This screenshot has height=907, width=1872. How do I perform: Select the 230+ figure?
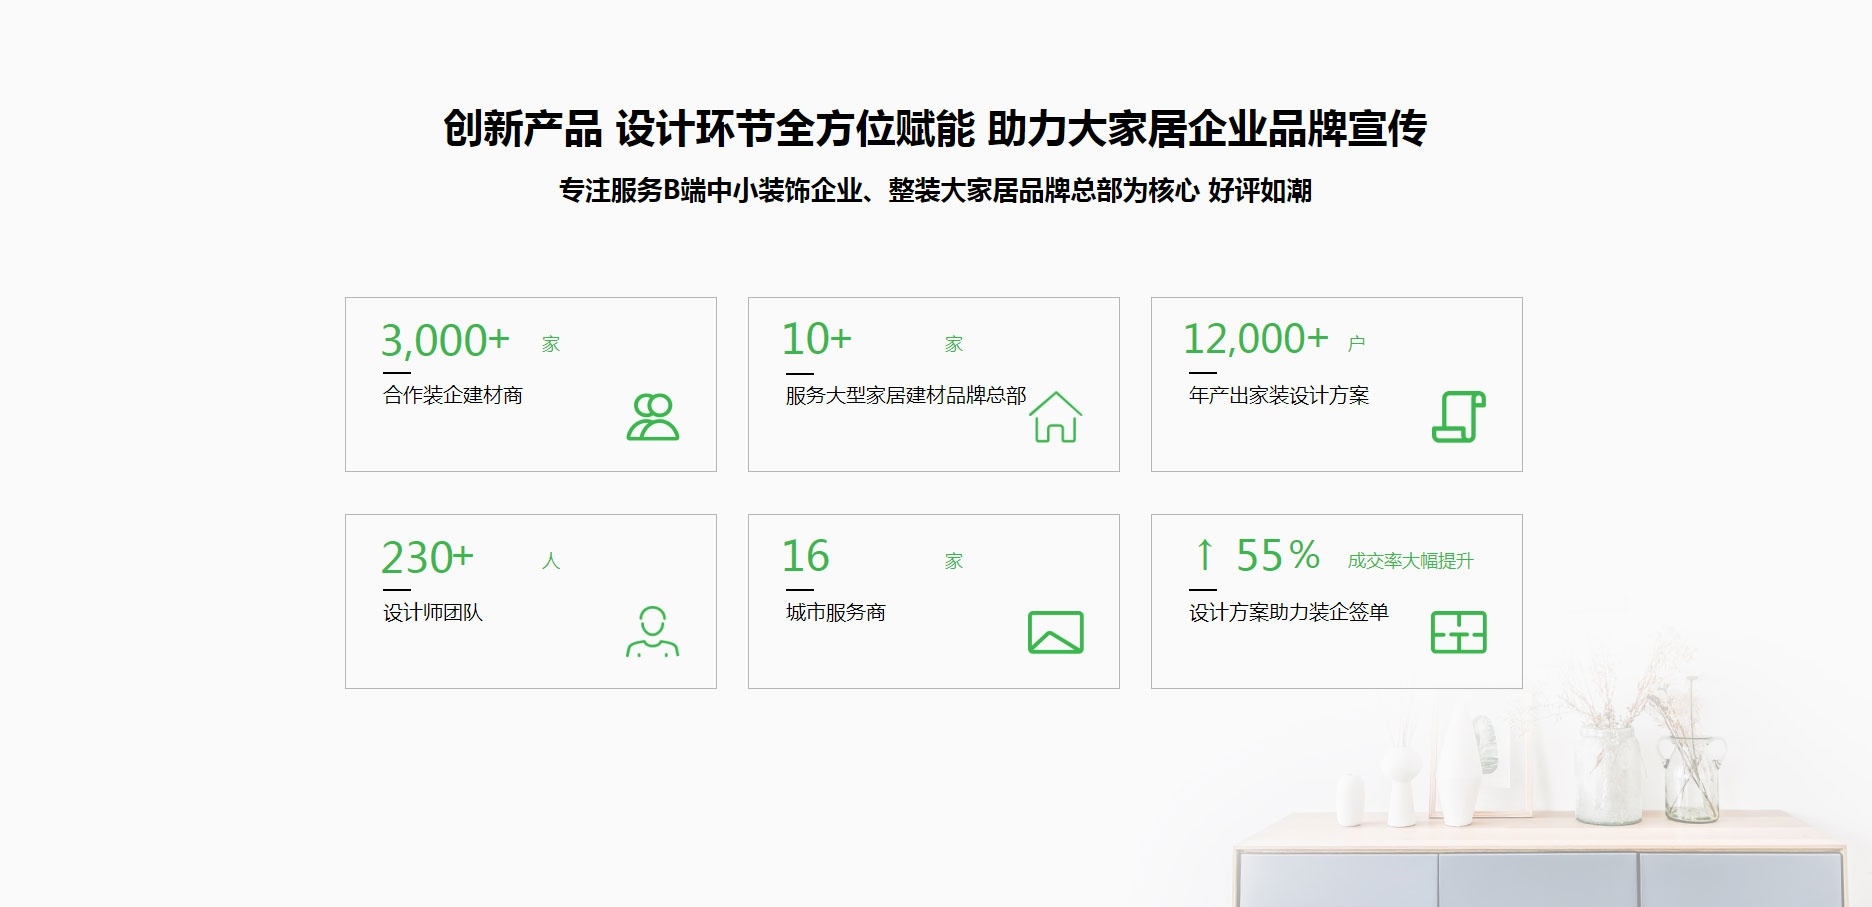pyautogui.click(x=427, y=557)
